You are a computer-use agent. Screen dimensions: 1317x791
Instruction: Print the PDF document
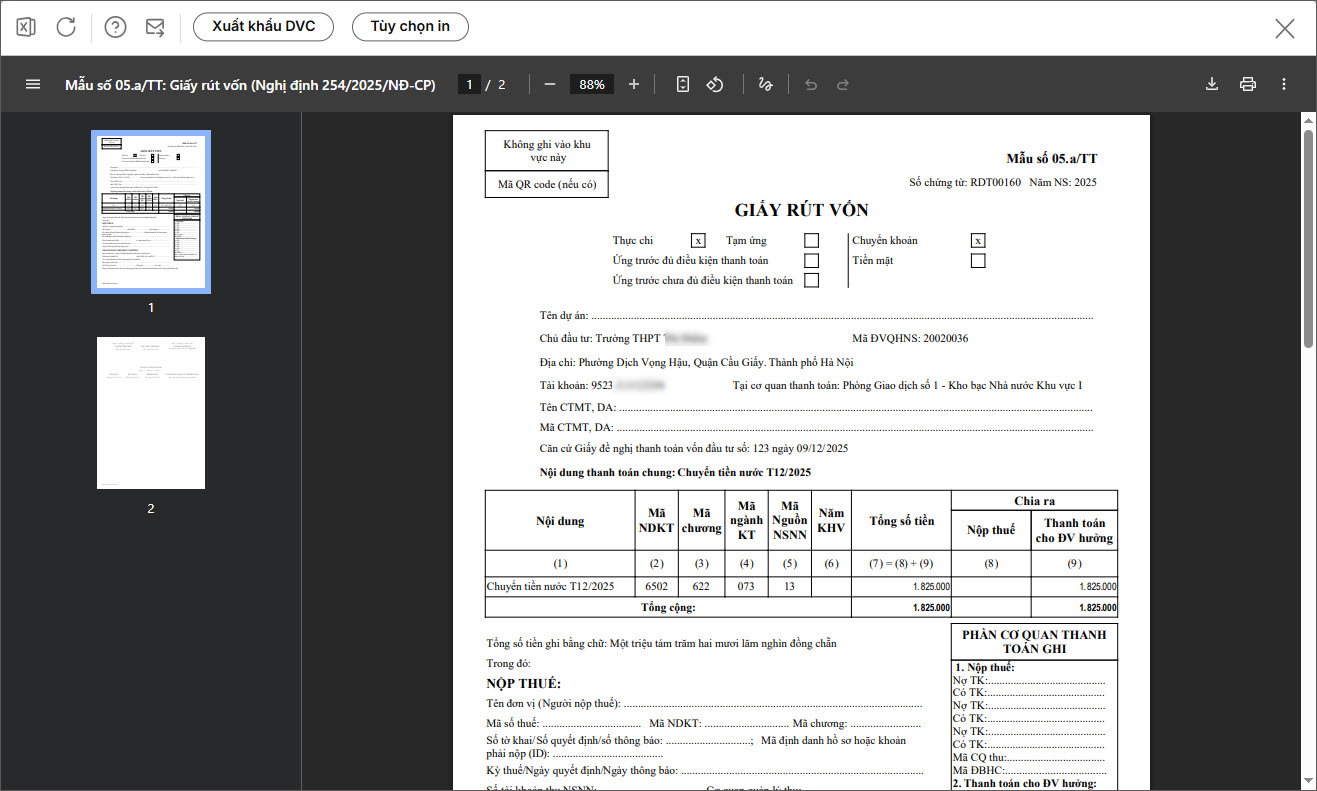(1248, 85)
